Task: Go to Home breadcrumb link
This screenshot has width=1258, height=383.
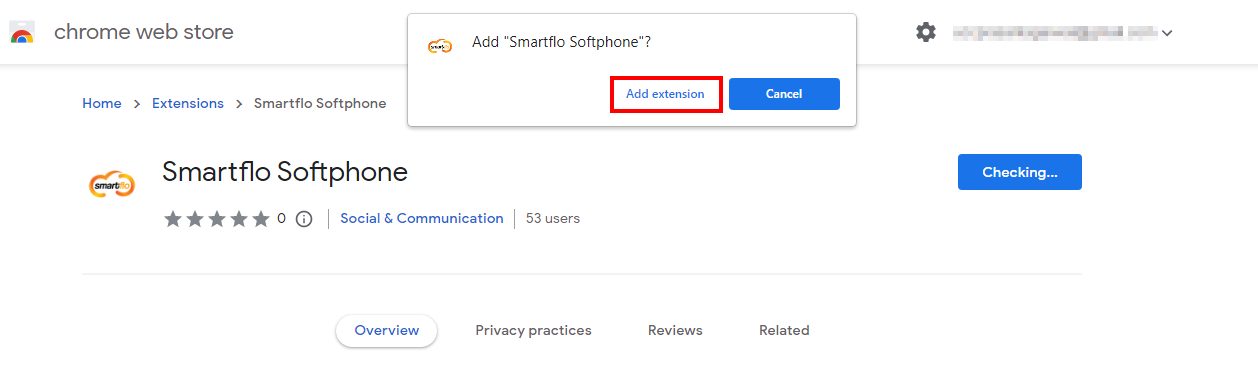Action: pyautogui.click(x=102, y=104)
